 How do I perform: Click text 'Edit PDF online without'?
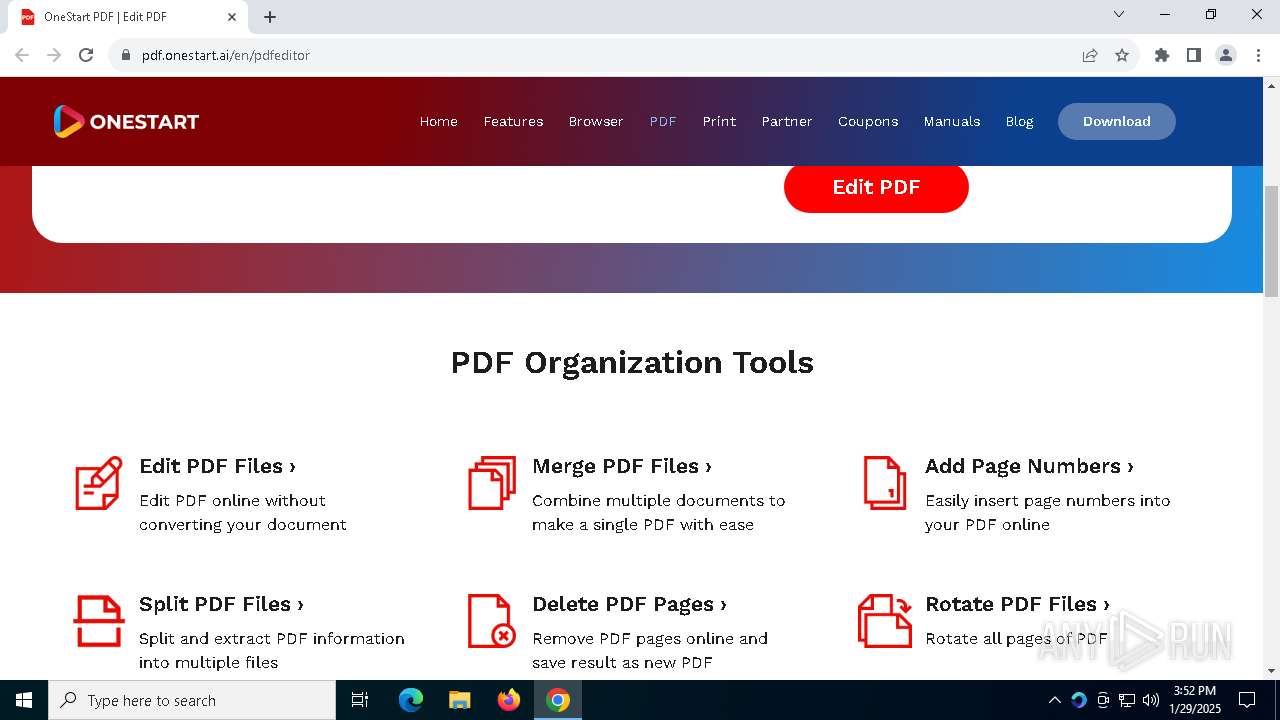pos(233,500)
